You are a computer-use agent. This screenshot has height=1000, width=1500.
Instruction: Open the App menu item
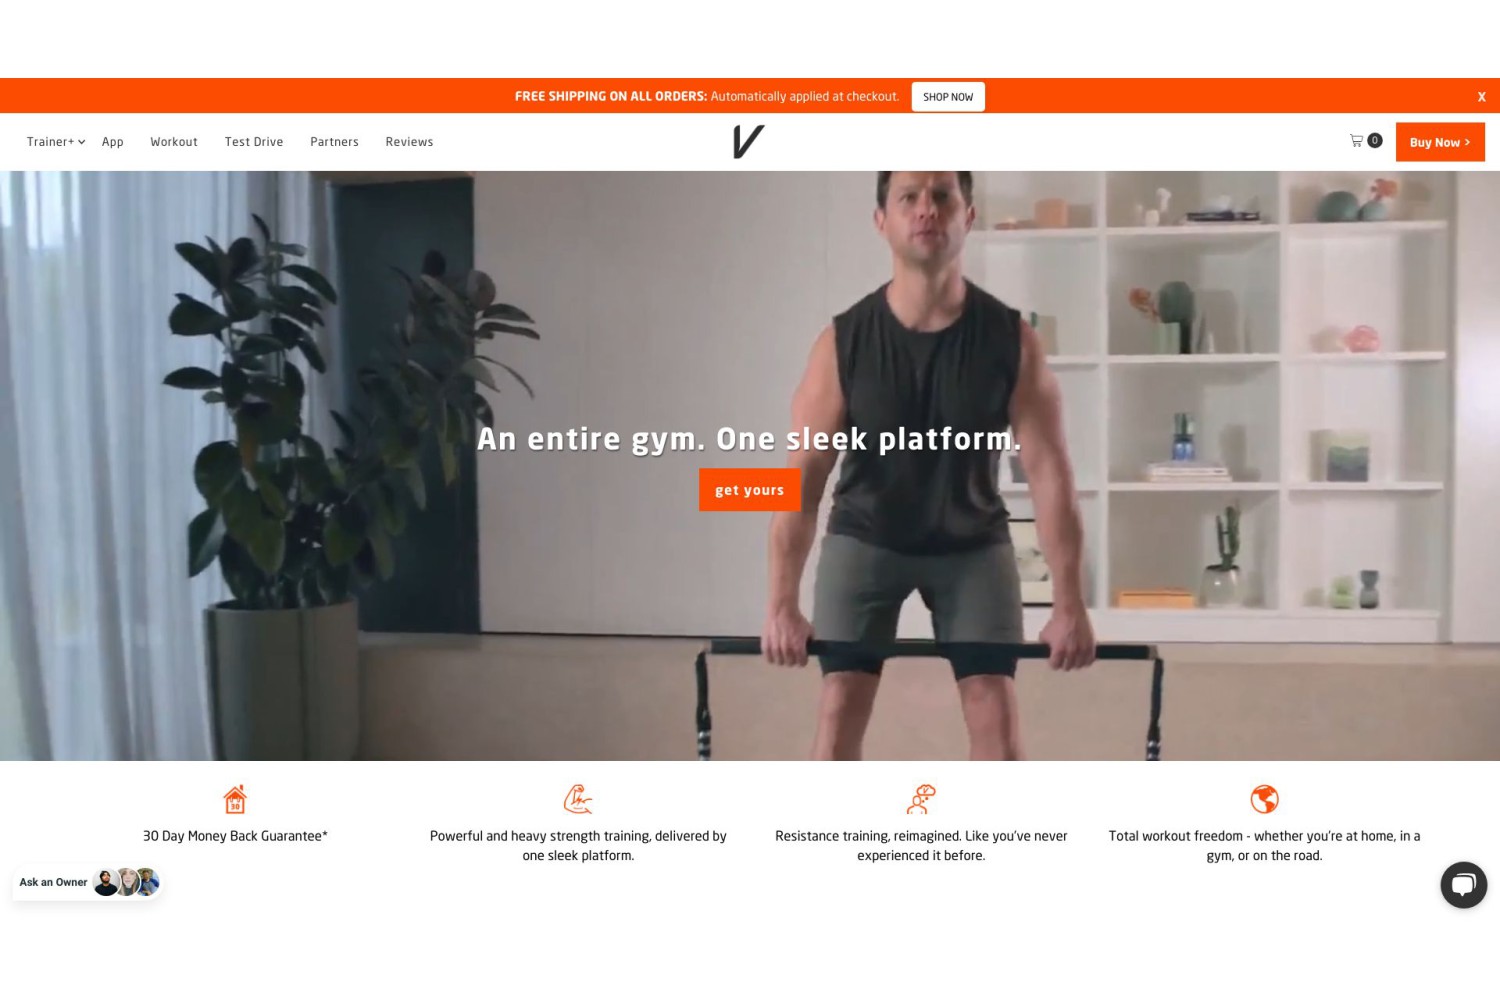[113, 142]
